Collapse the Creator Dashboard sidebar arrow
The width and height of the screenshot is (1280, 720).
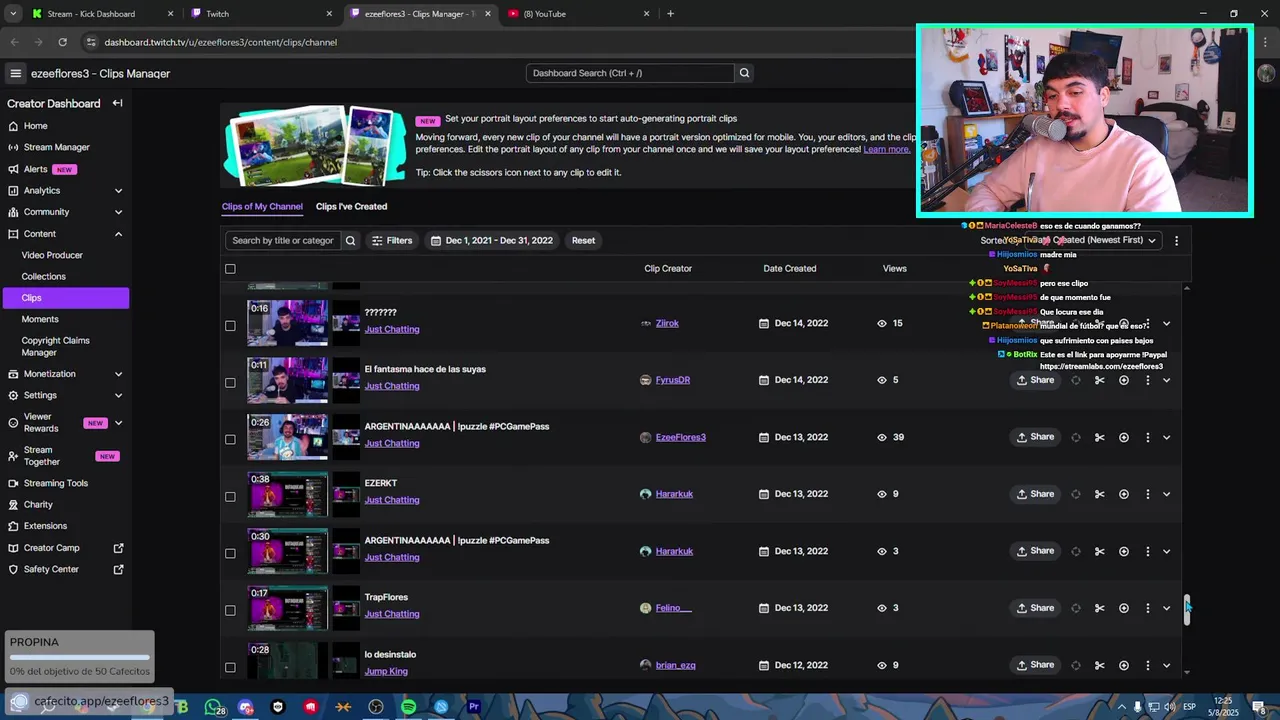tap(117, 103)
